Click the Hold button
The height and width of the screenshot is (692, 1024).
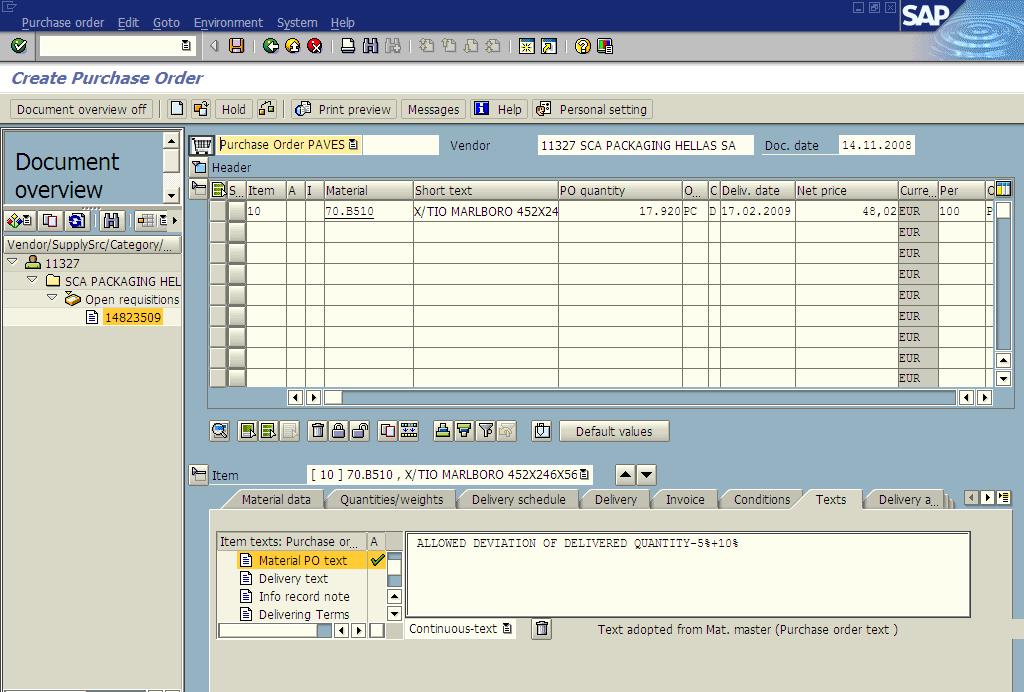[233, 109]
